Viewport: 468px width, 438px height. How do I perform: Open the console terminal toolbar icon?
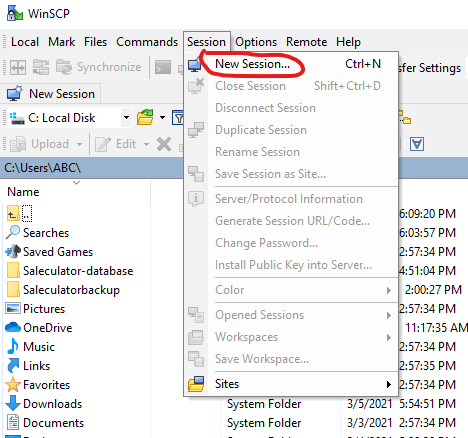click(163, 68)
